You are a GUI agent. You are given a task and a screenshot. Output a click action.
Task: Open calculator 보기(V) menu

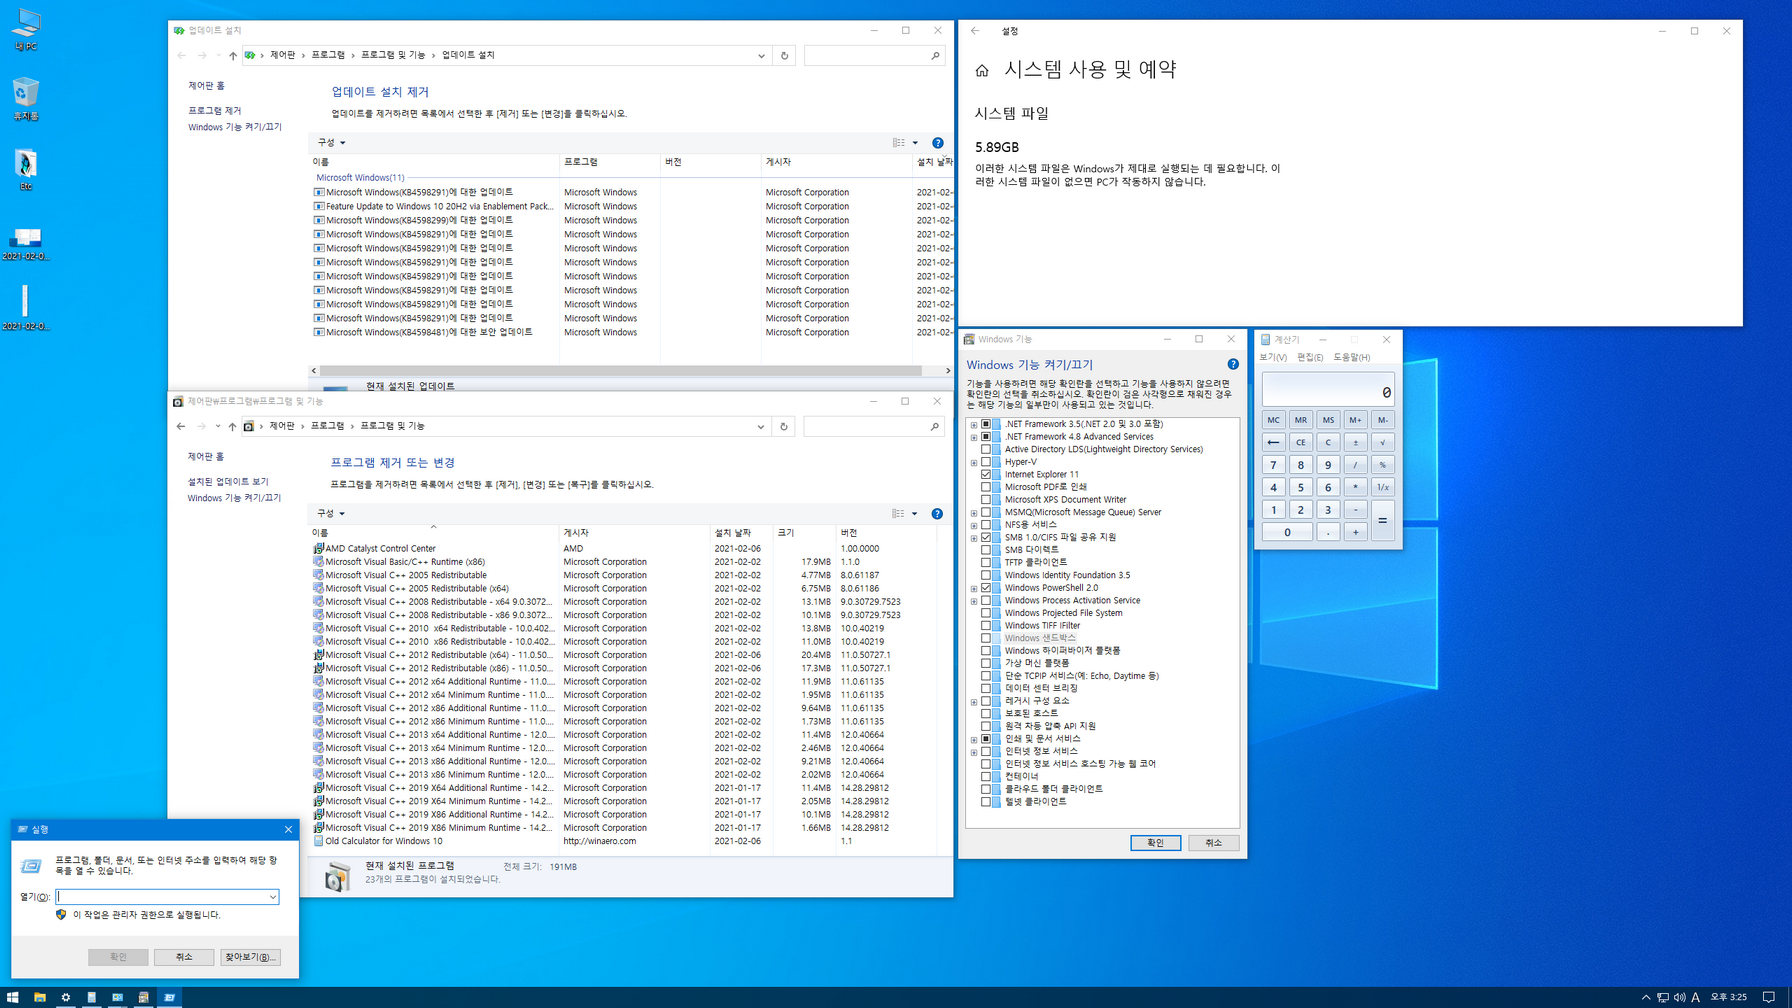1273,358
